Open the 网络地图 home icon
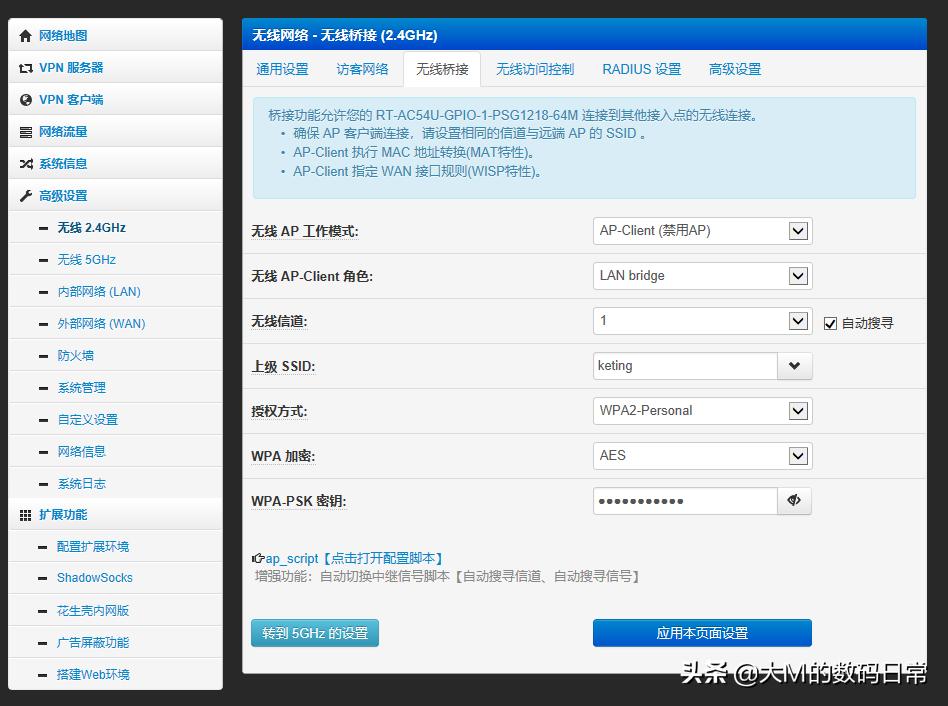Viewport: 948px width, 706px height. click(25, 35)
